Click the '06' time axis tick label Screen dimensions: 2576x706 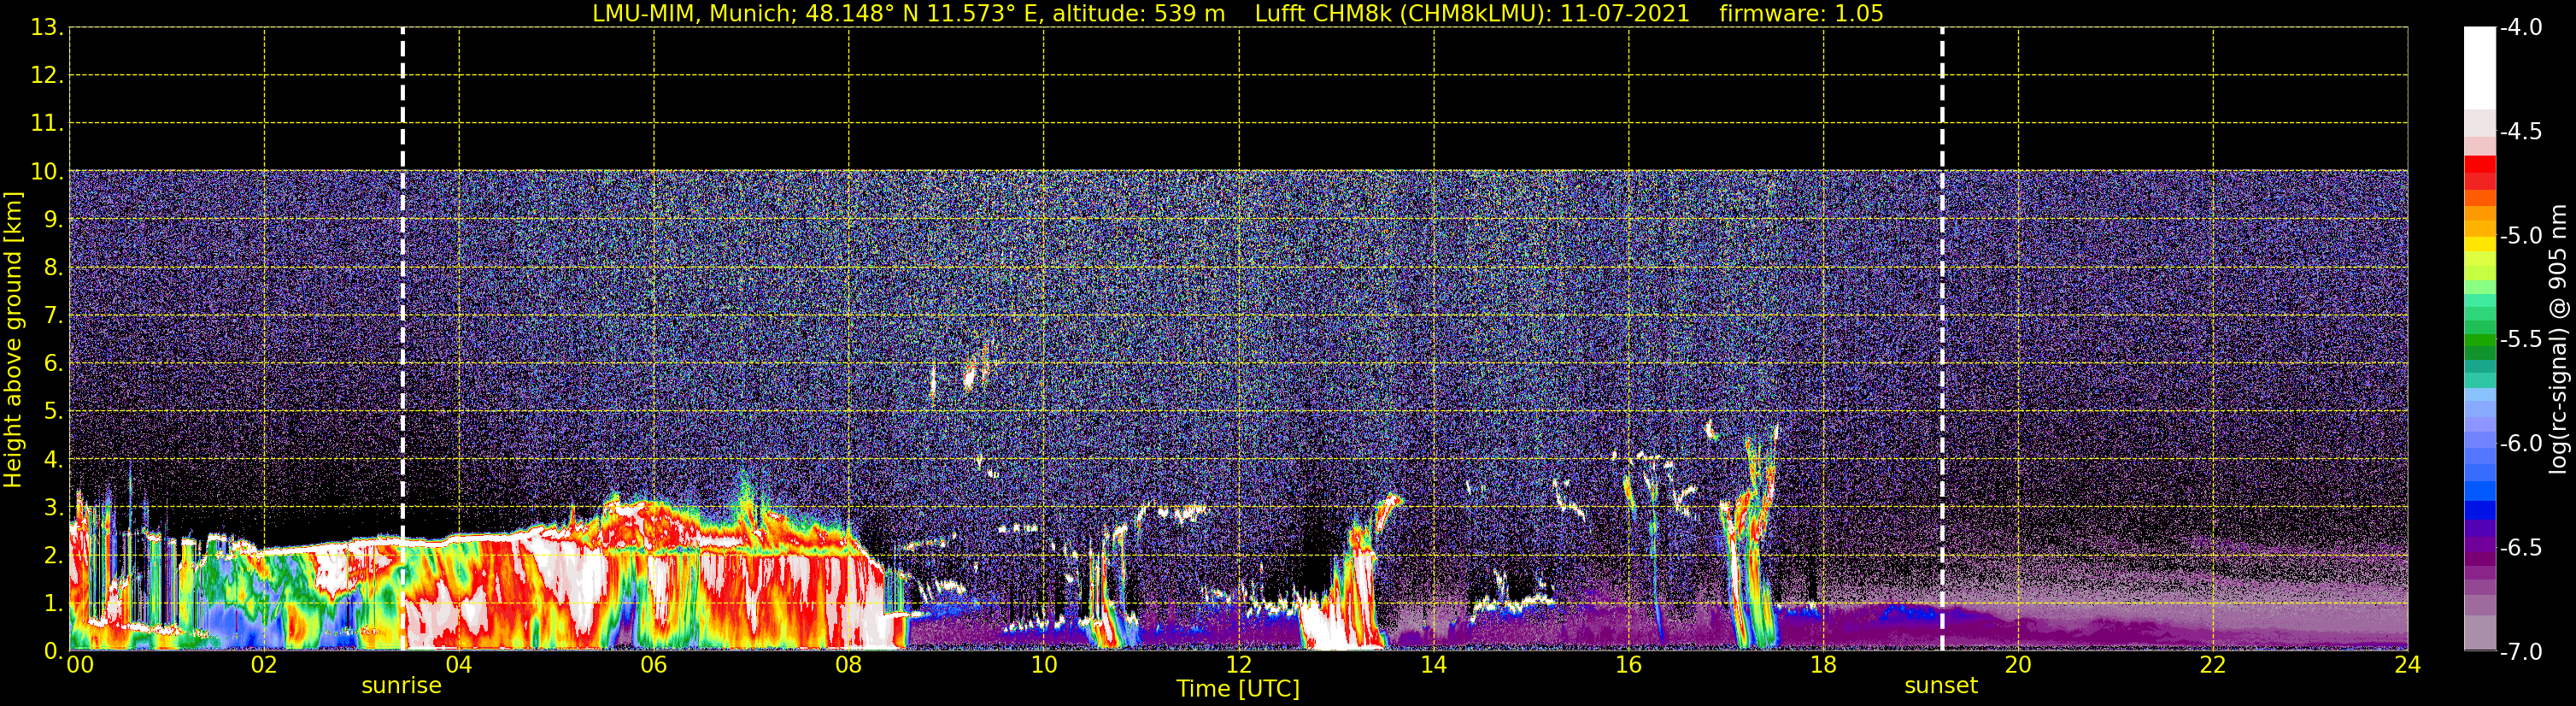(653, 665)
